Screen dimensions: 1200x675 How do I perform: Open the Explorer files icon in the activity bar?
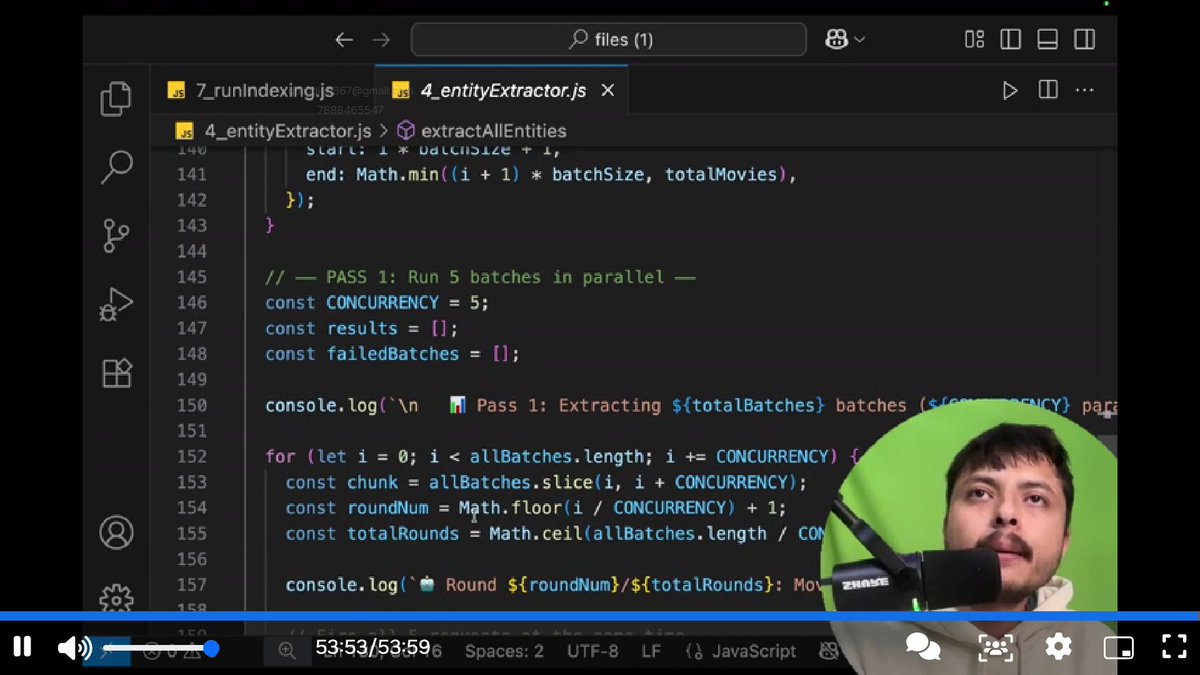pyautogui.click(x=116, y=99)
